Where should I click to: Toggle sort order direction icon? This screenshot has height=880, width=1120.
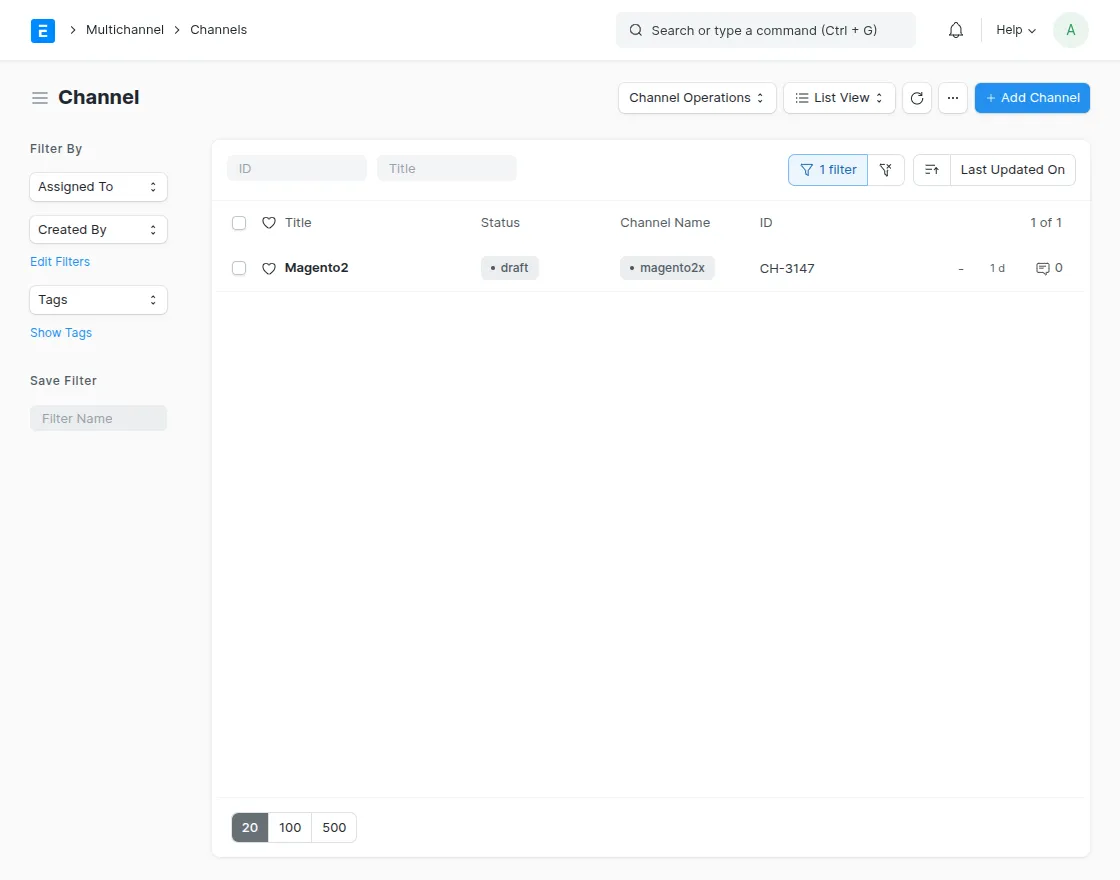pos(931,170)
